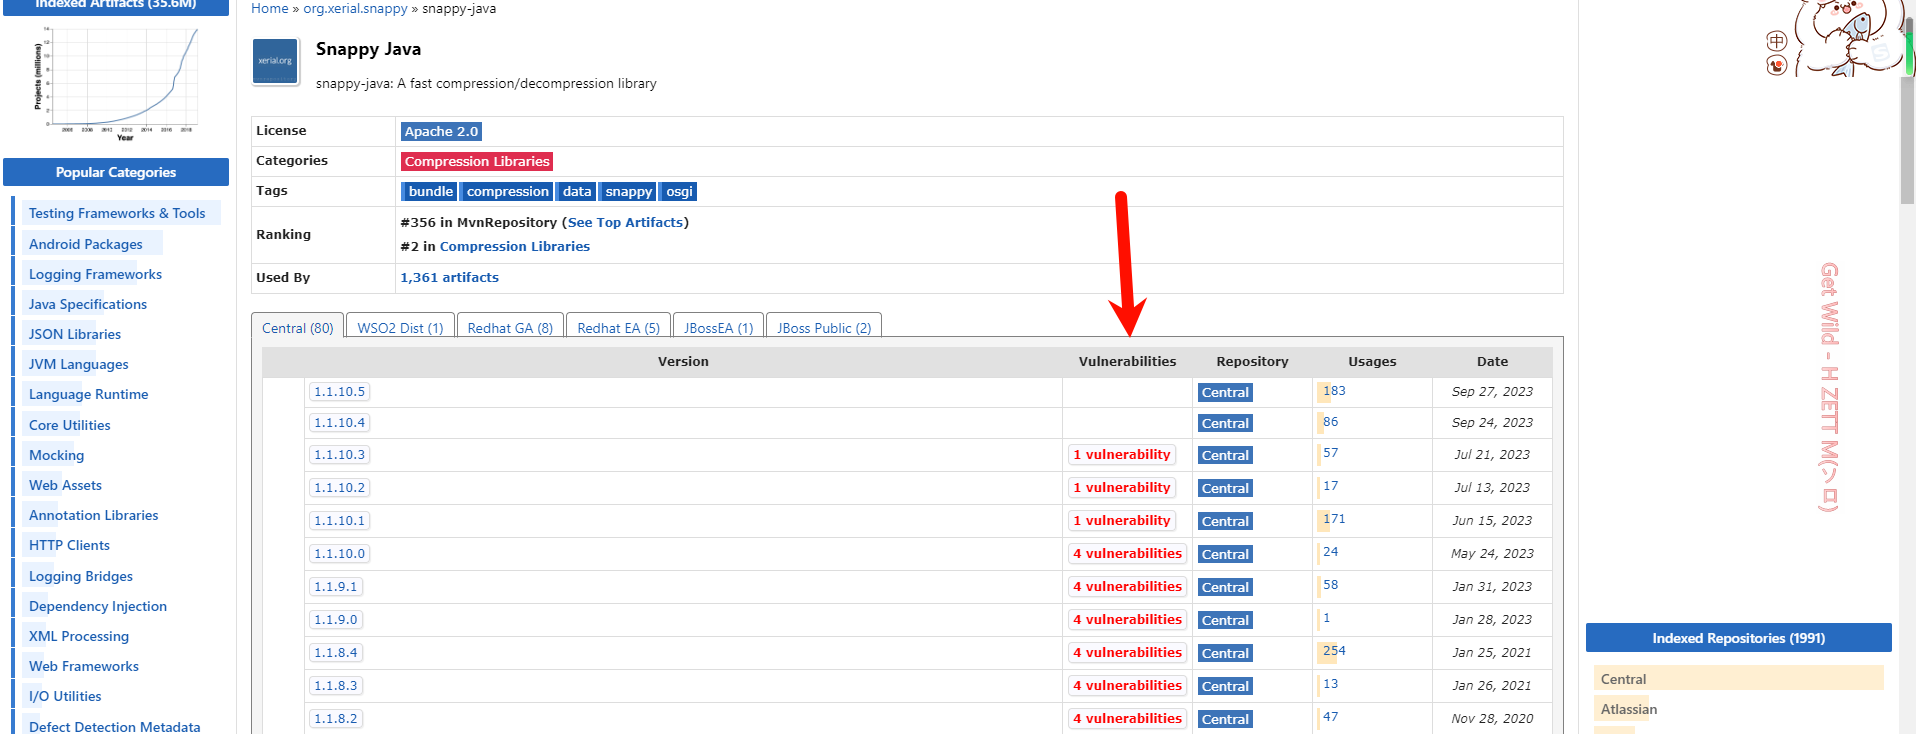Screen dimensions: 1916x734
Task: View the 1 vulnerability for 1.1.10.3
Action: coord(1121,454)
